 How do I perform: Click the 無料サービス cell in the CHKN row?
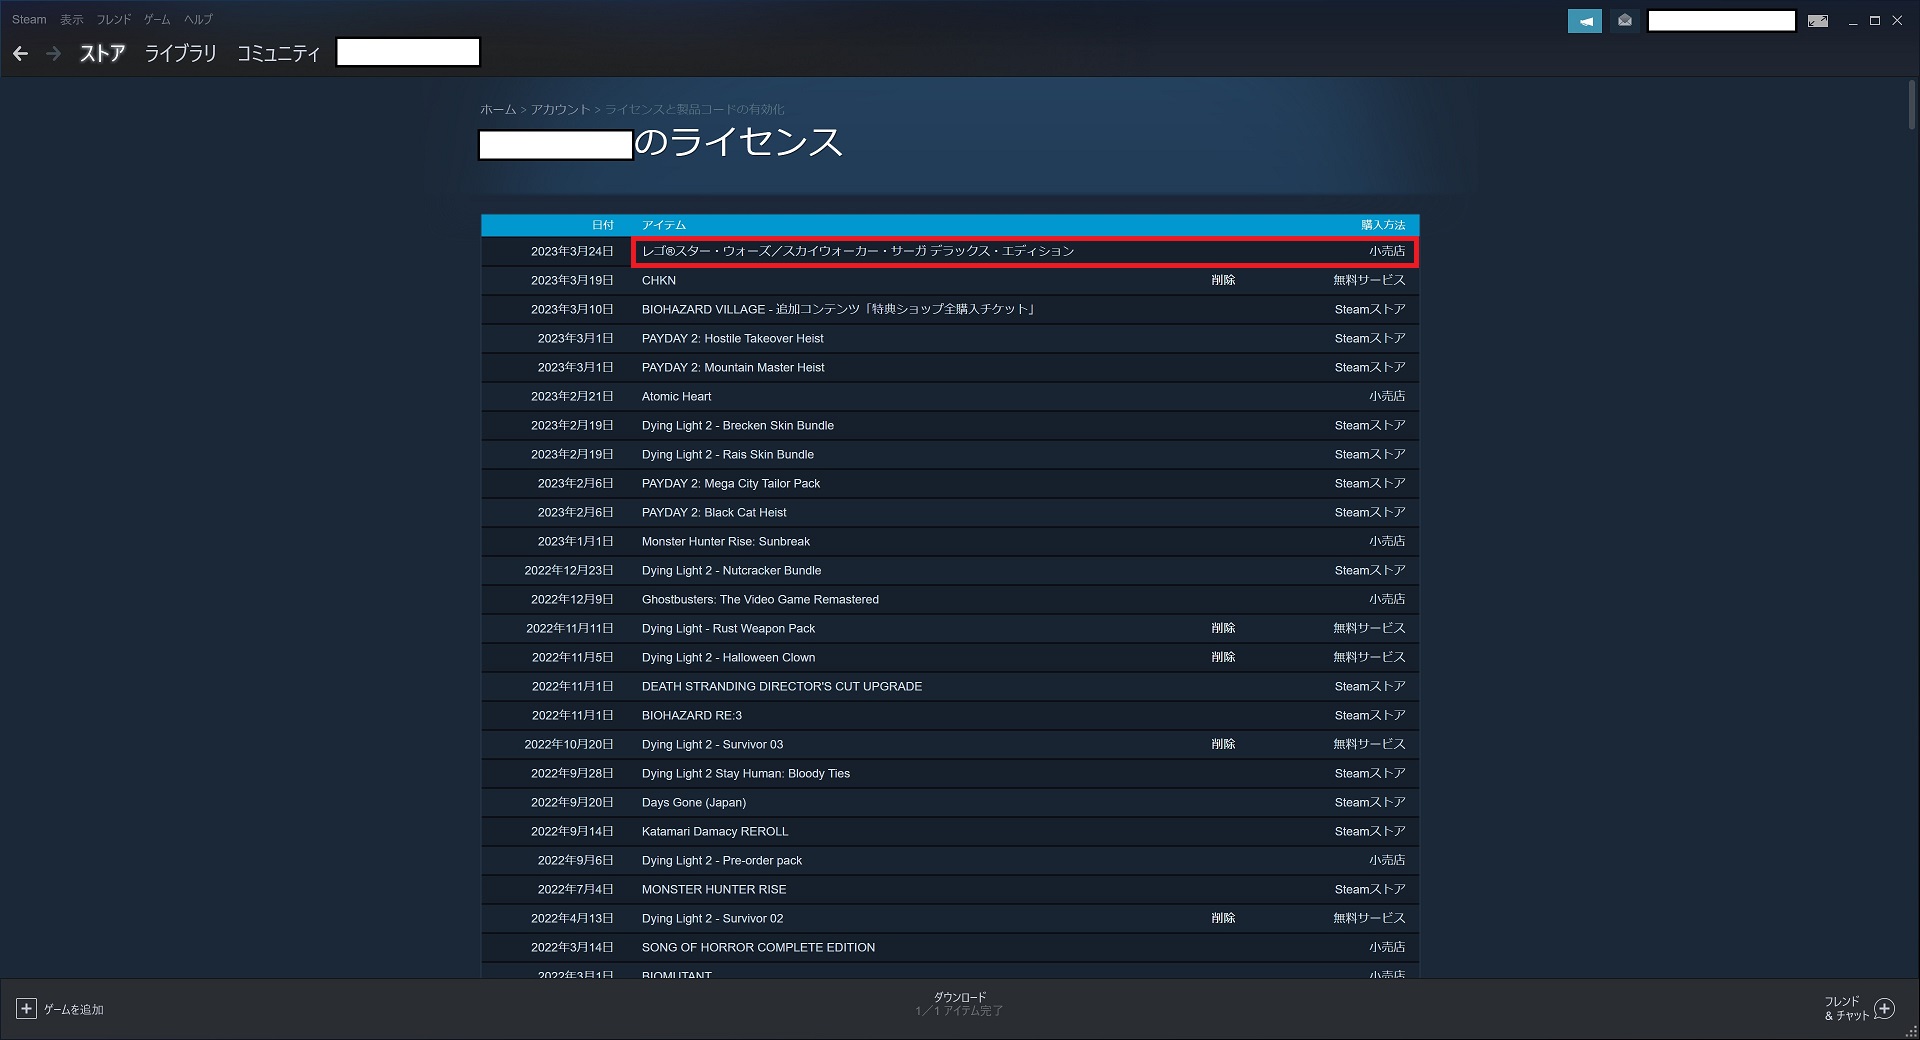point(1369,280)
